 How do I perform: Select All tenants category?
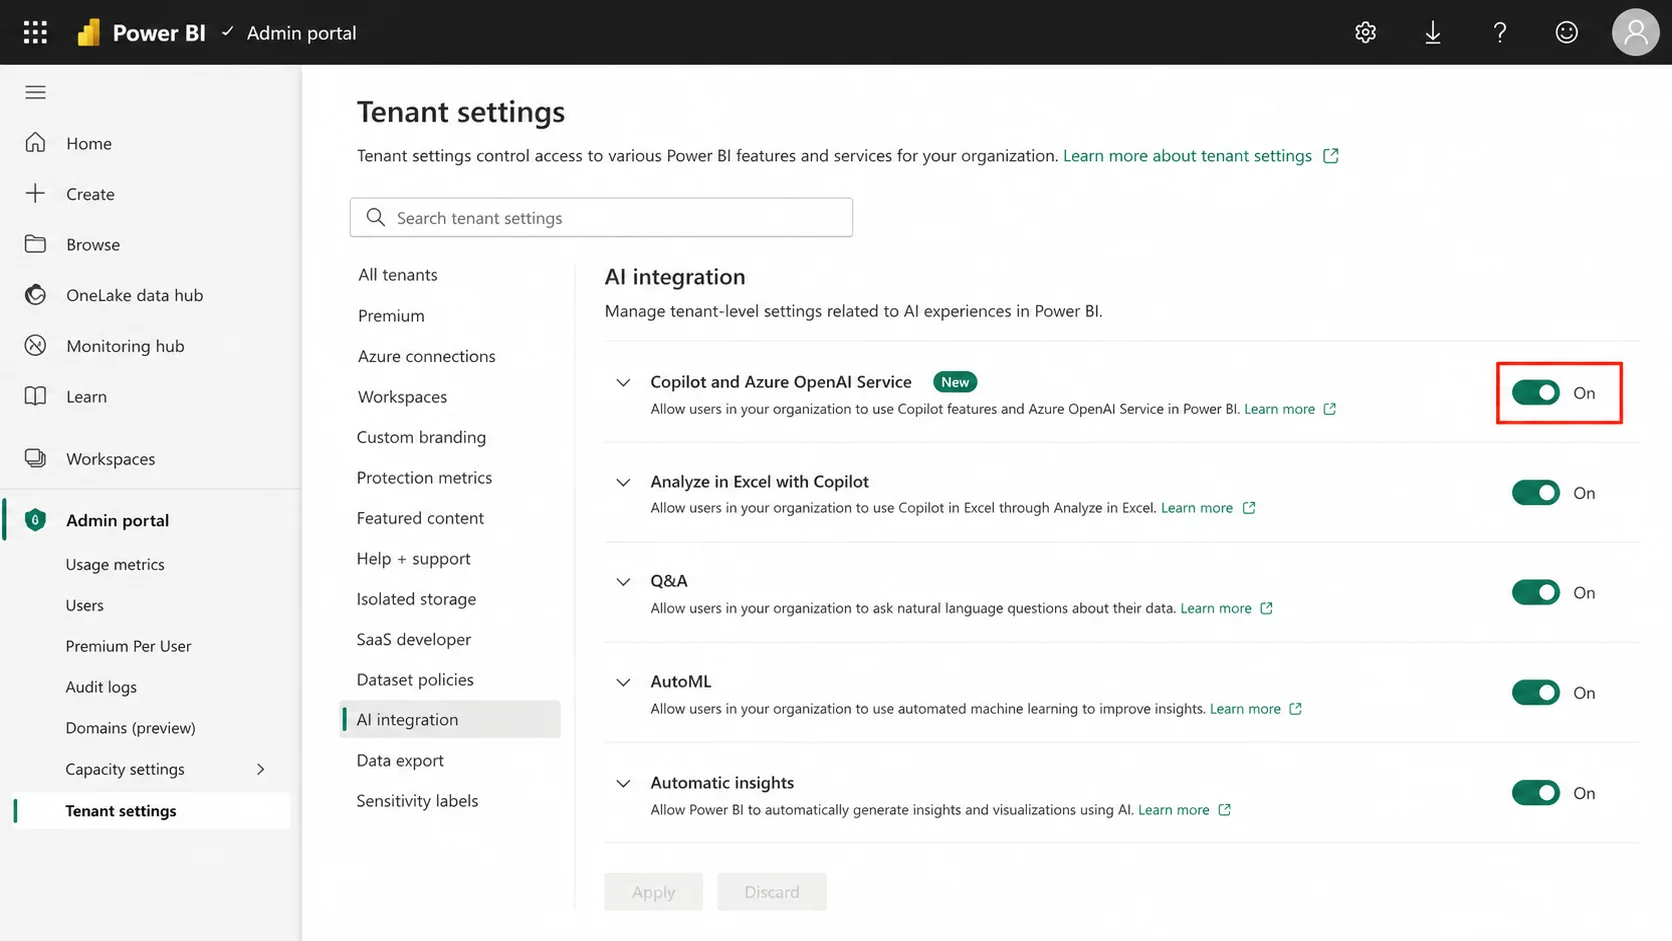(398, 275)
